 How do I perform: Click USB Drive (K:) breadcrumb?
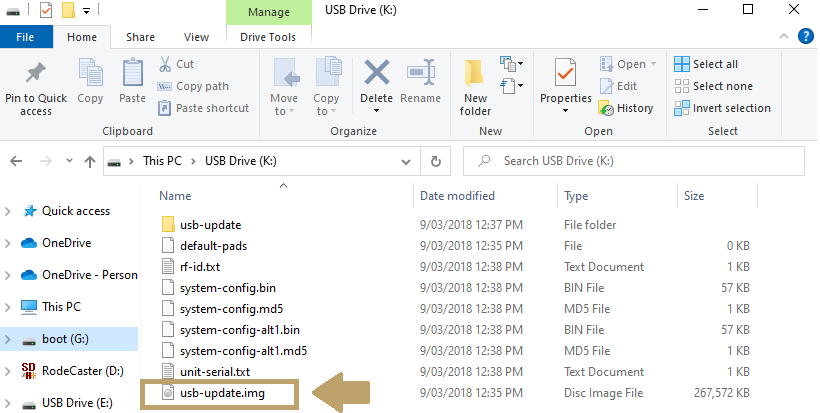coord(241,161)
